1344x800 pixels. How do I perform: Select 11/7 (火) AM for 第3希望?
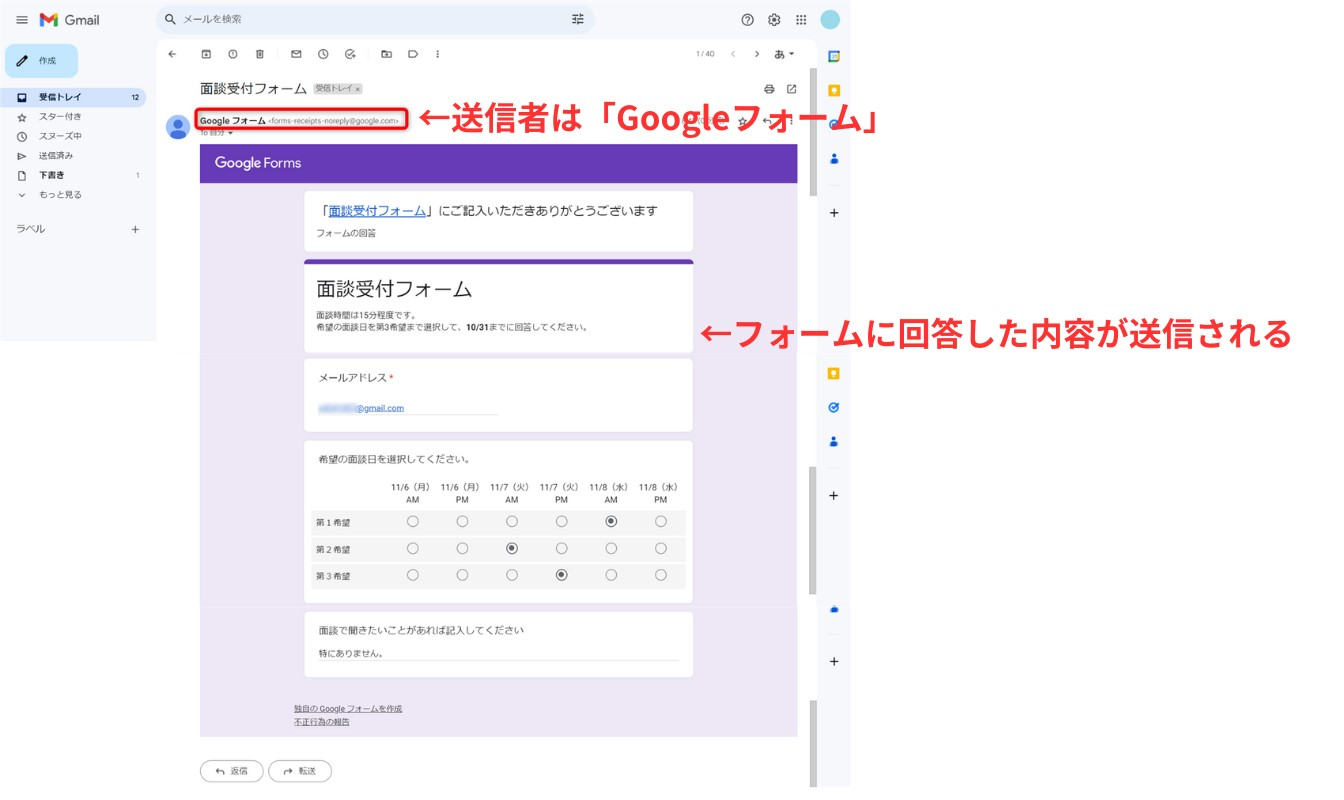511,575
